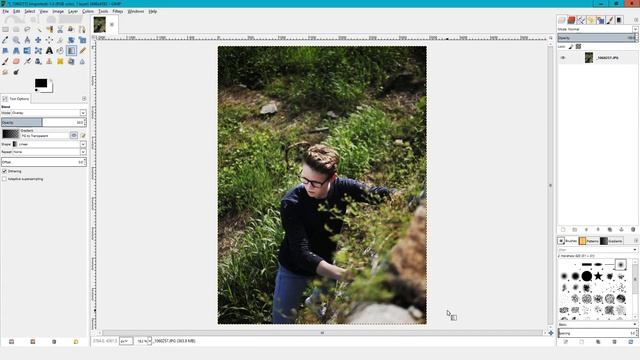The image size is (640, 360).
Task: Select the Rotate tool
Action: tap(71, 40)
